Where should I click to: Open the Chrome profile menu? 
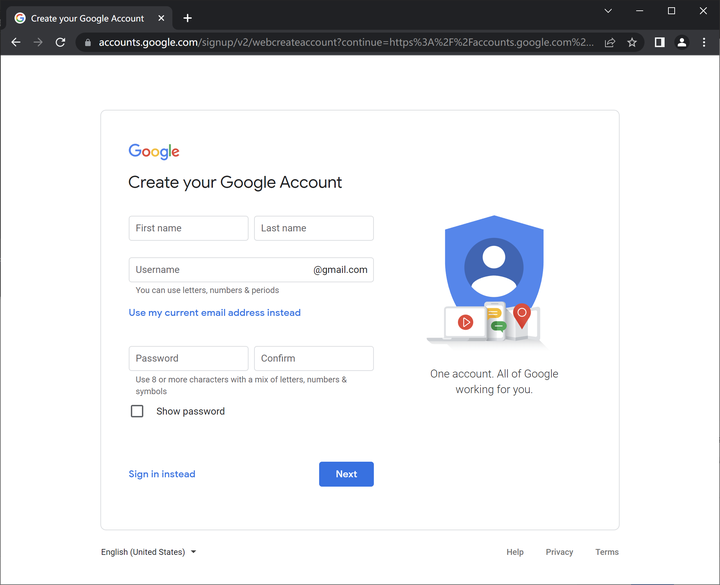click(x=682, y=42)
